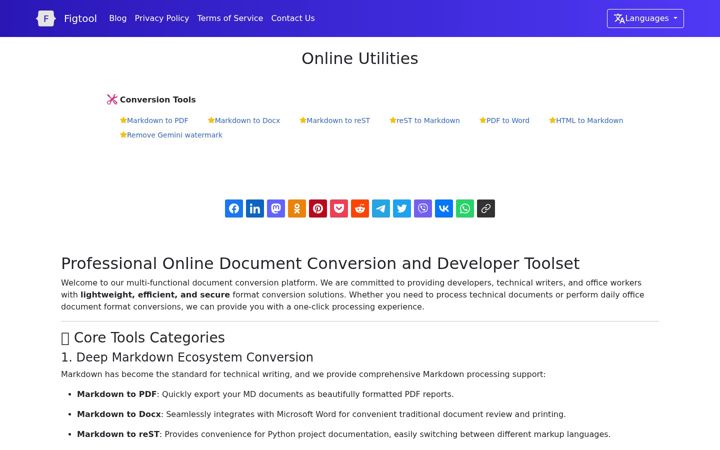This screenshot has width=720, height=450.
Task: Open the Blog page
Action: click(118, 18)
